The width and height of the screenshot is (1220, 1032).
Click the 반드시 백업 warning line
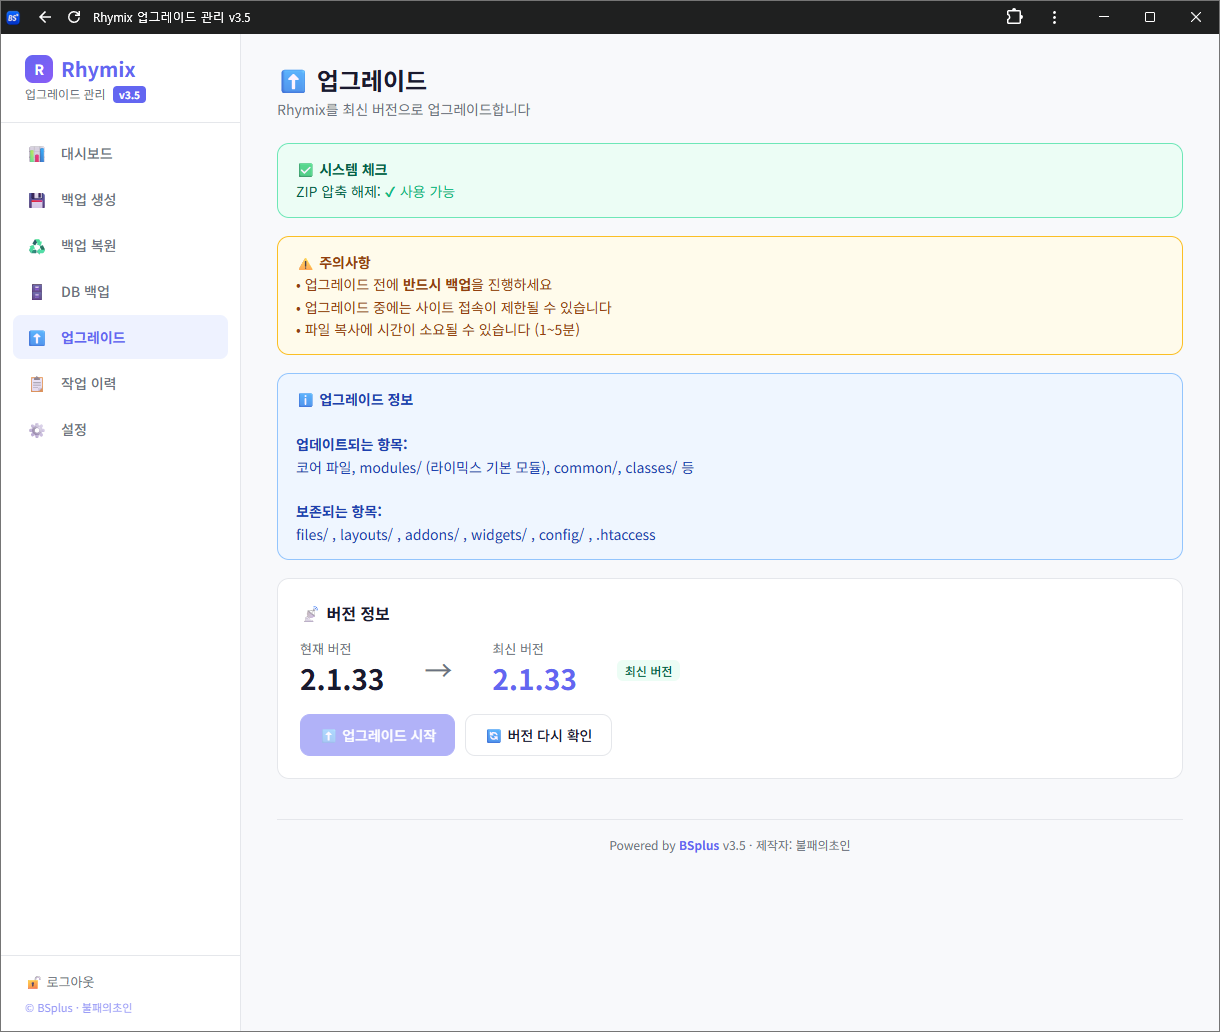point(424,285)
